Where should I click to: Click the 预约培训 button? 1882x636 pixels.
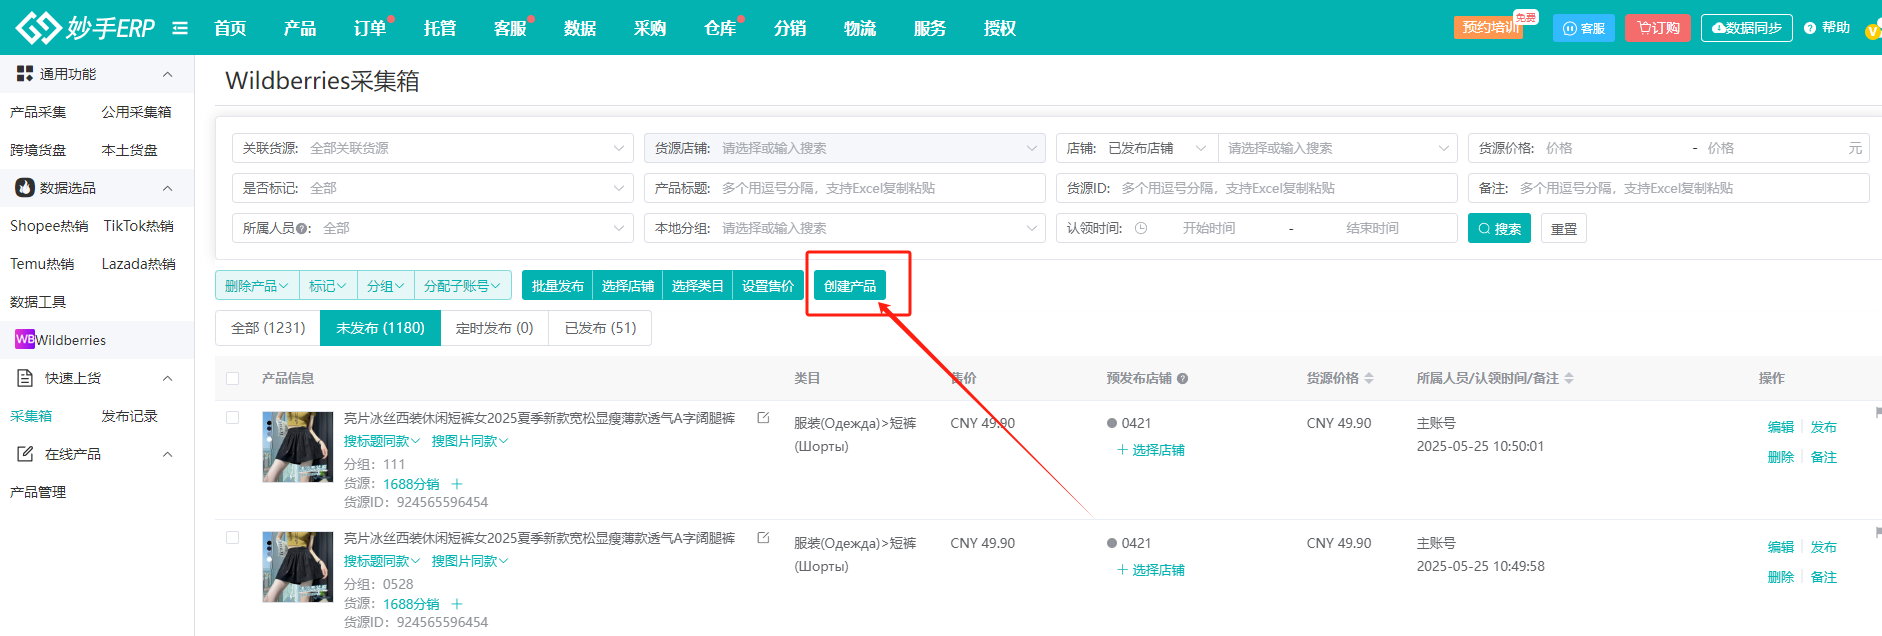click(1489, 28)
